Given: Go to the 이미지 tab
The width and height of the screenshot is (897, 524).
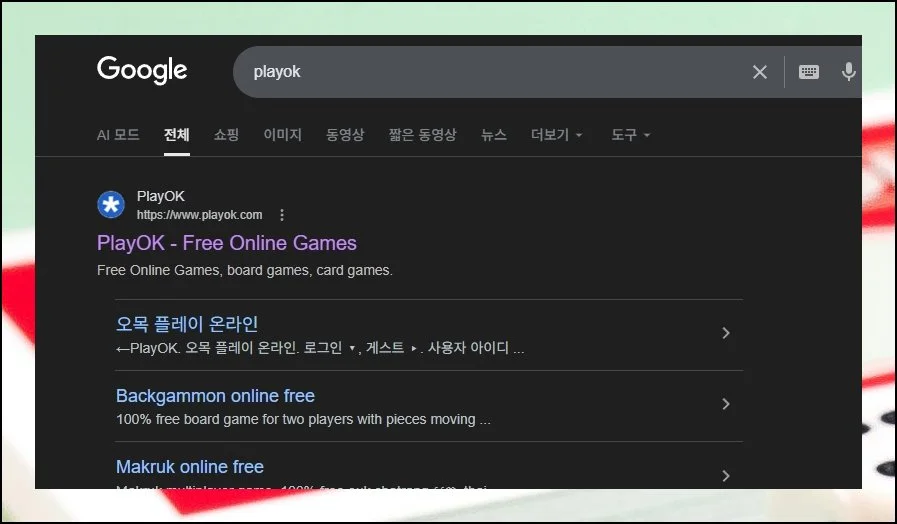Looking at the screenshot, I should [282, 135].
